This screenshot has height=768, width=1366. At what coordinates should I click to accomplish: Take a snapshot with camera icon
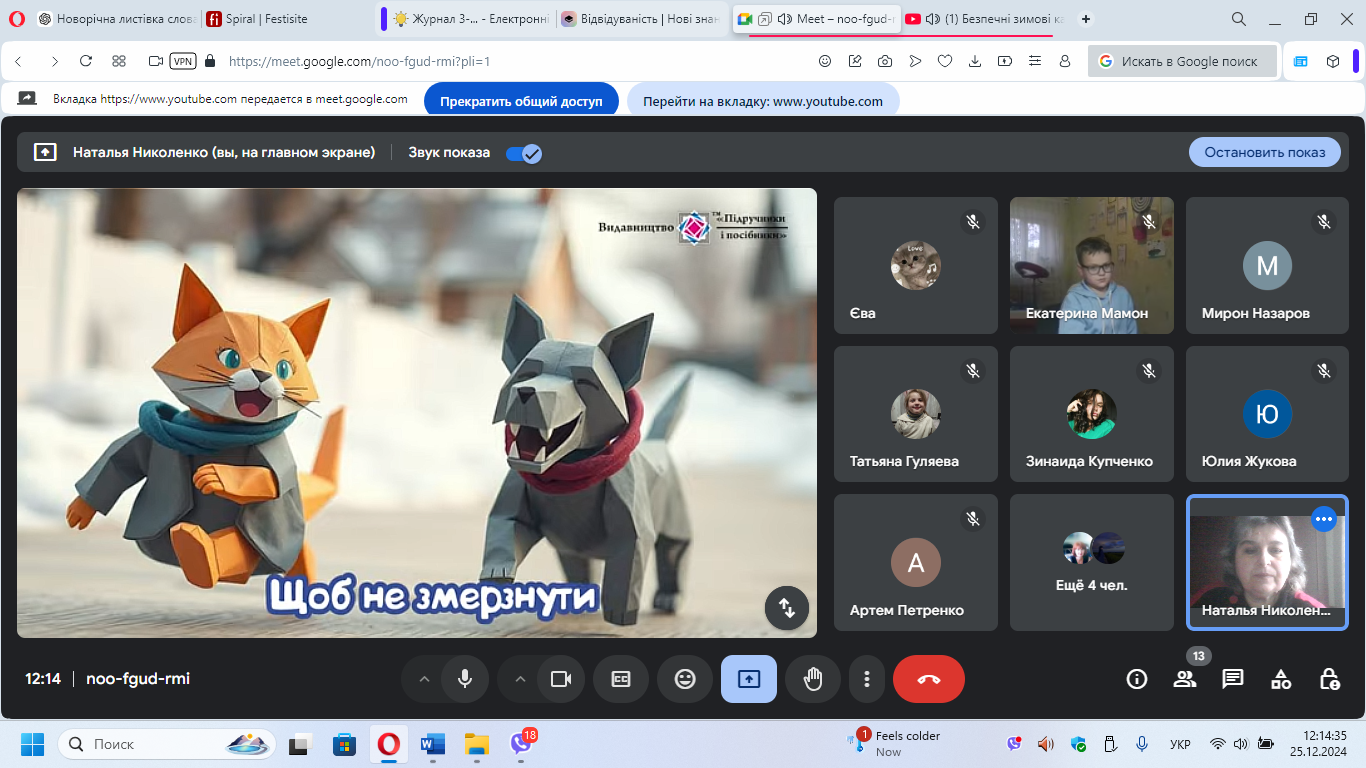point(885,61)
